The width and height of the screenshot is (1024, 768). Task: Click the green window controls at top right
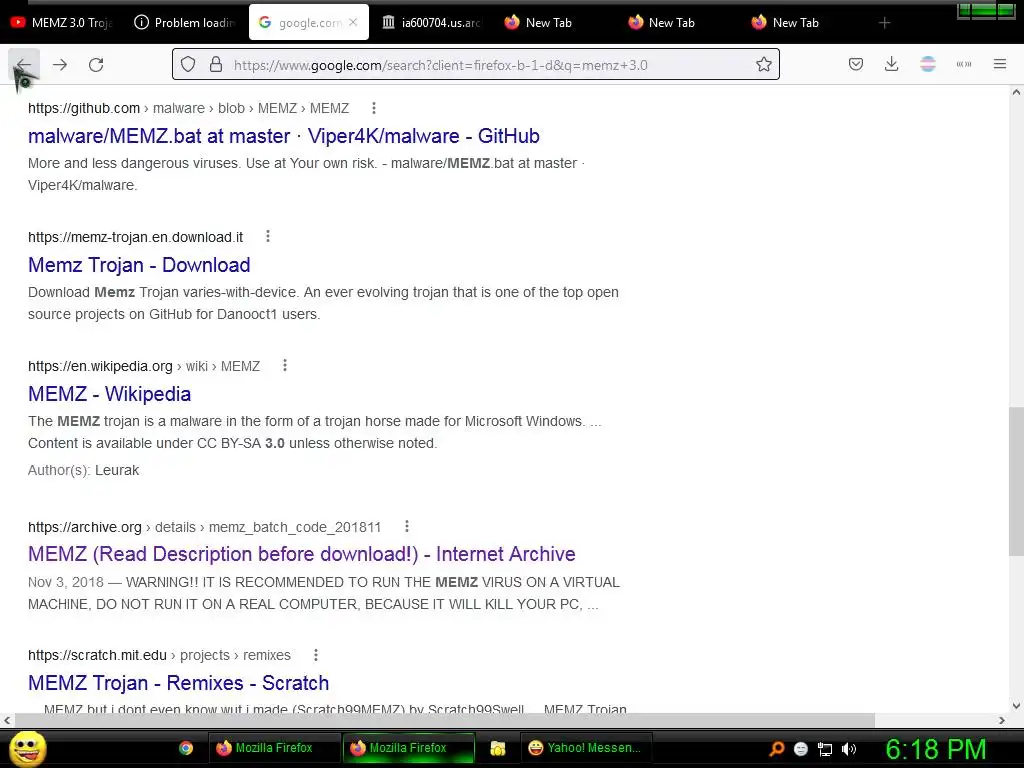[x=986, y=10]
